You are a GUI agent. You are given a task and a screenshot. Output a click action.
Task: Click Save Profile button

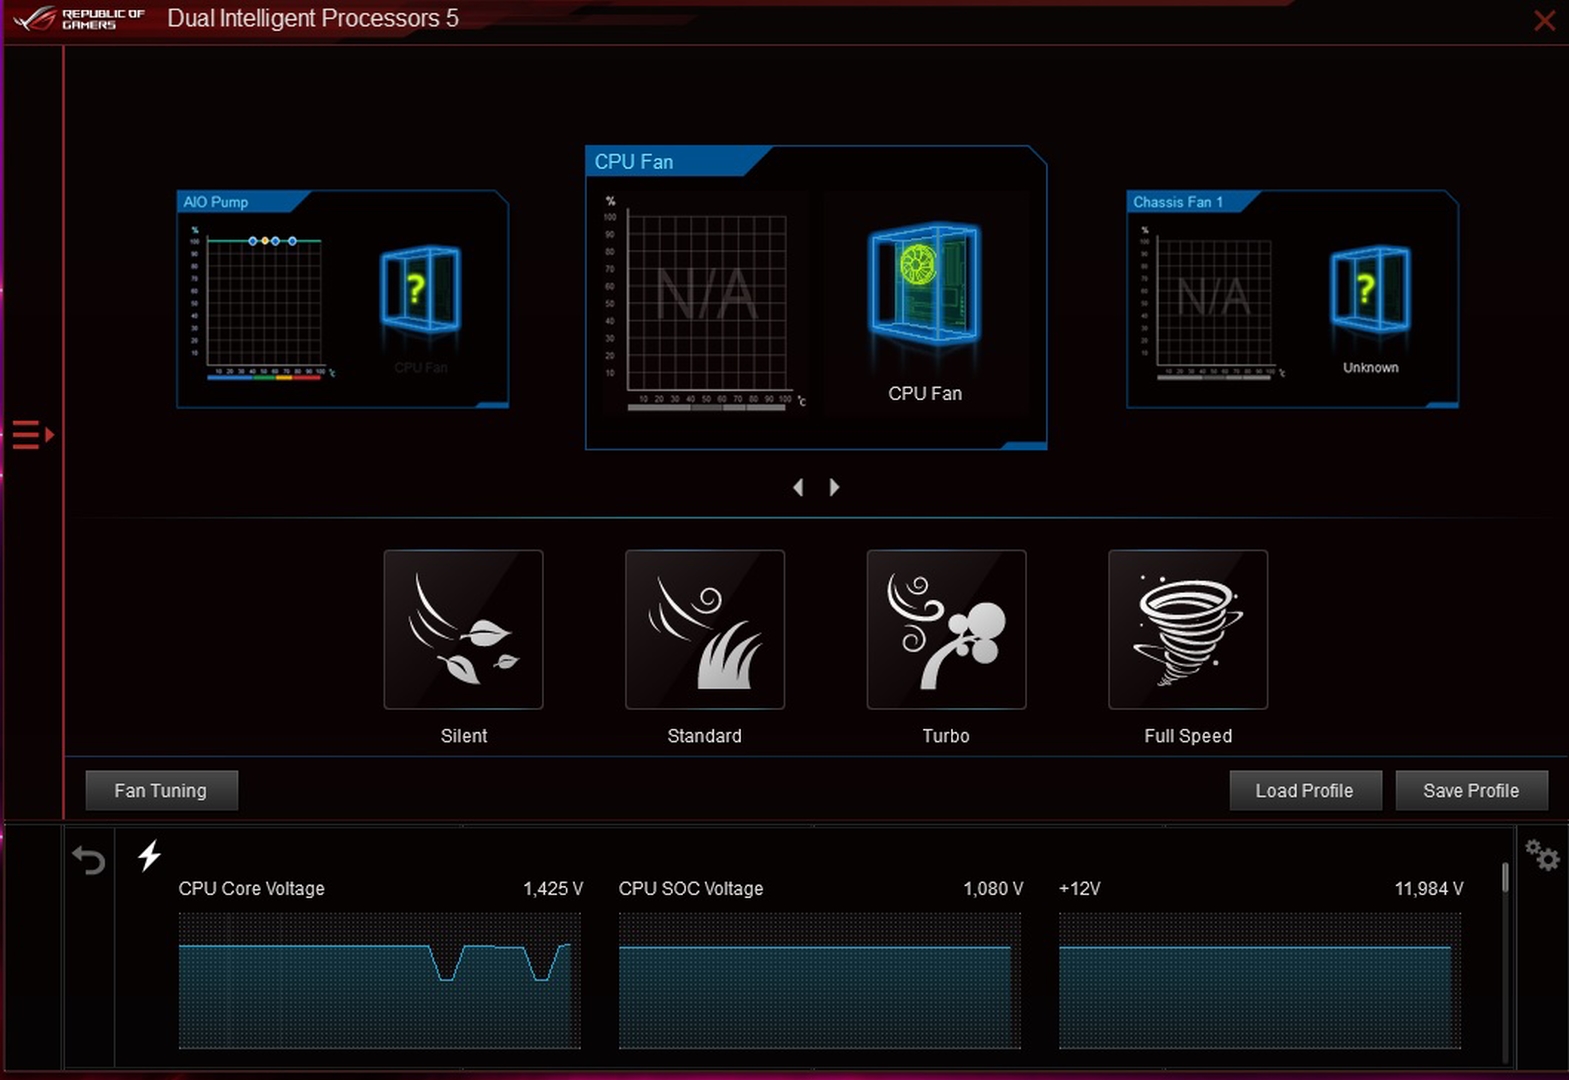click(1471, 790)
